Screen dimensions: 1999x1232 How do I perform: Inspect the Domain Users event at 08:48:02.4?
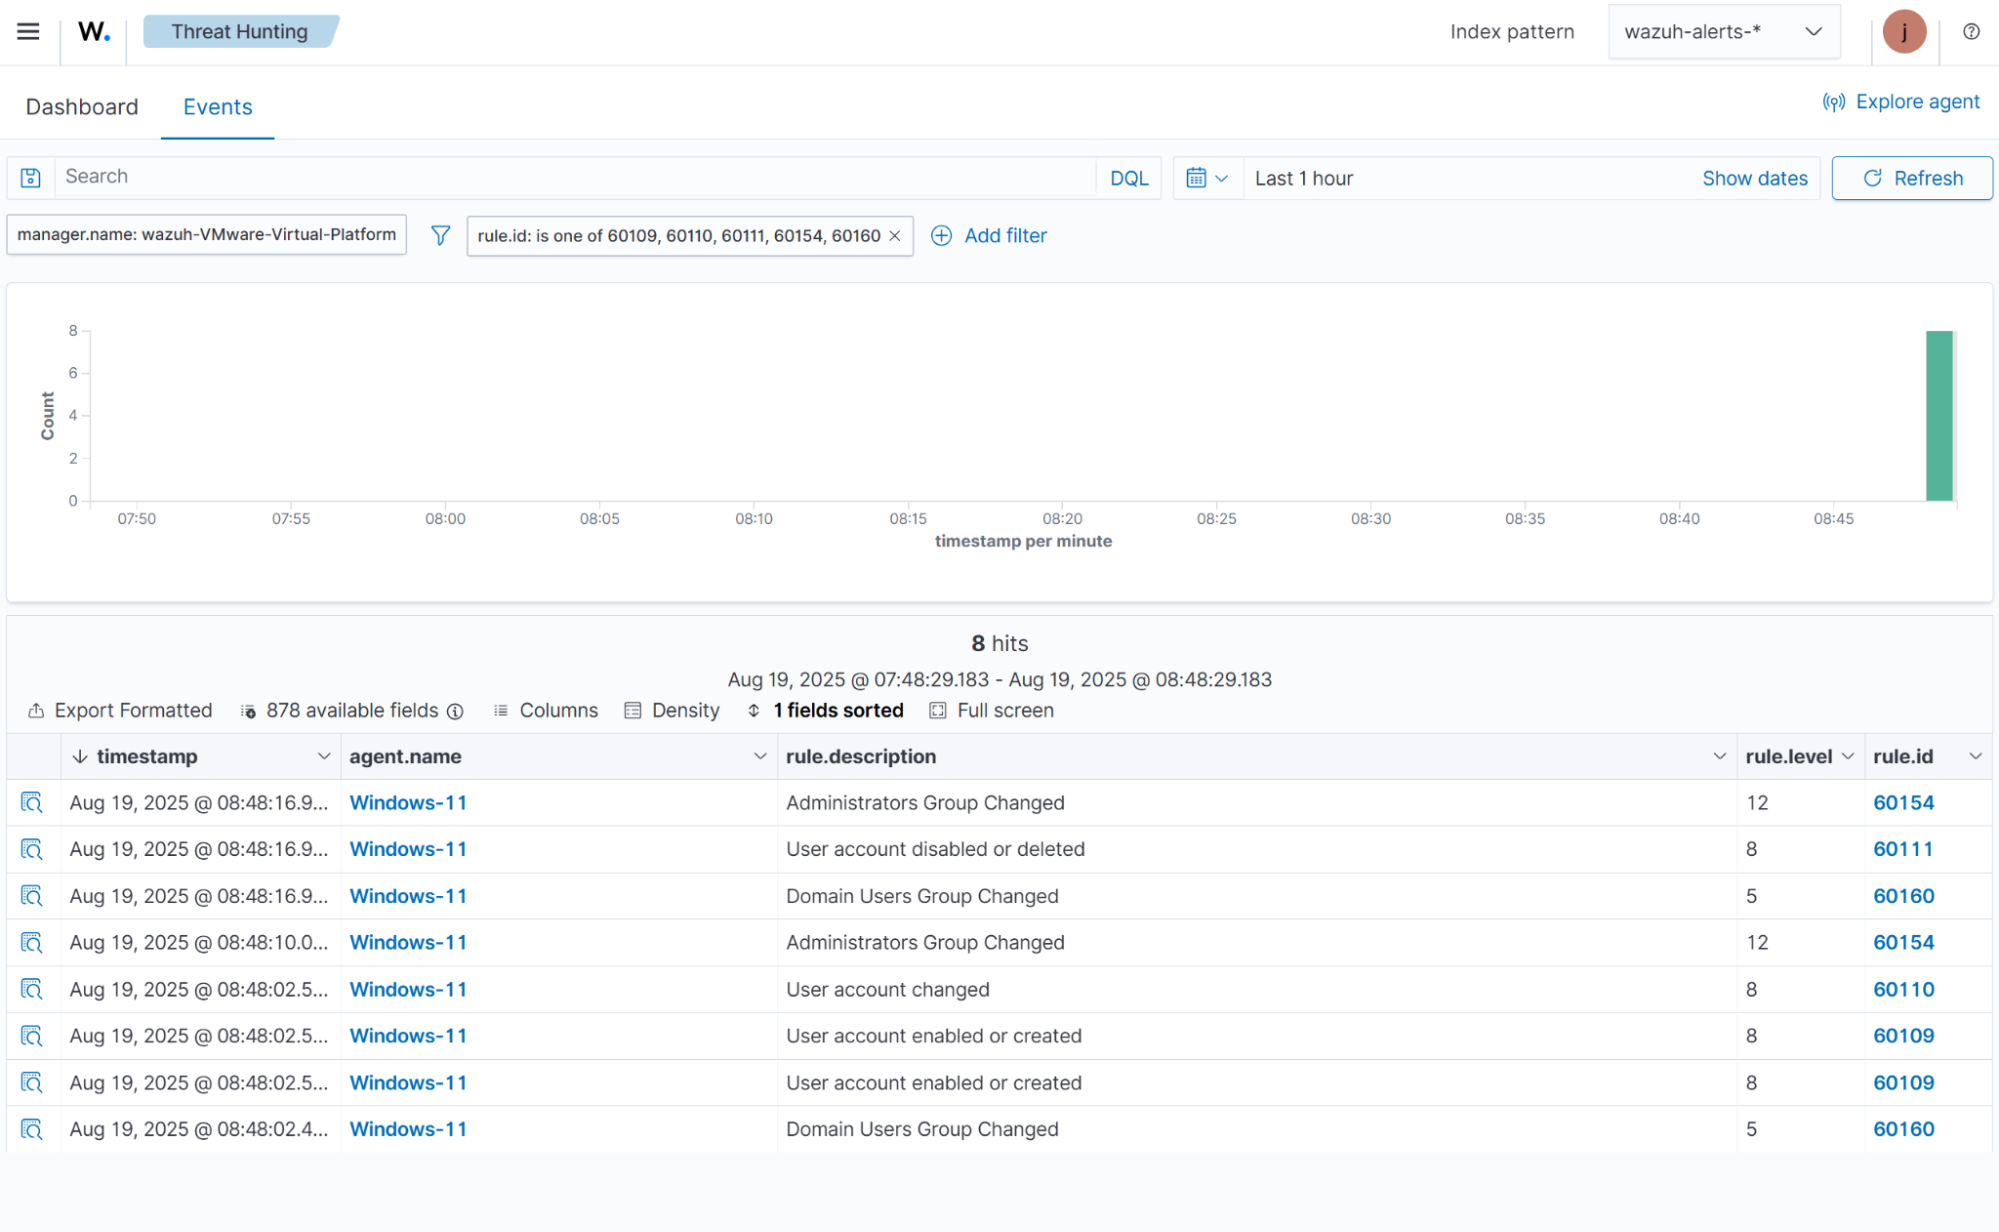pyautogui.click(x=32, y=1129)
